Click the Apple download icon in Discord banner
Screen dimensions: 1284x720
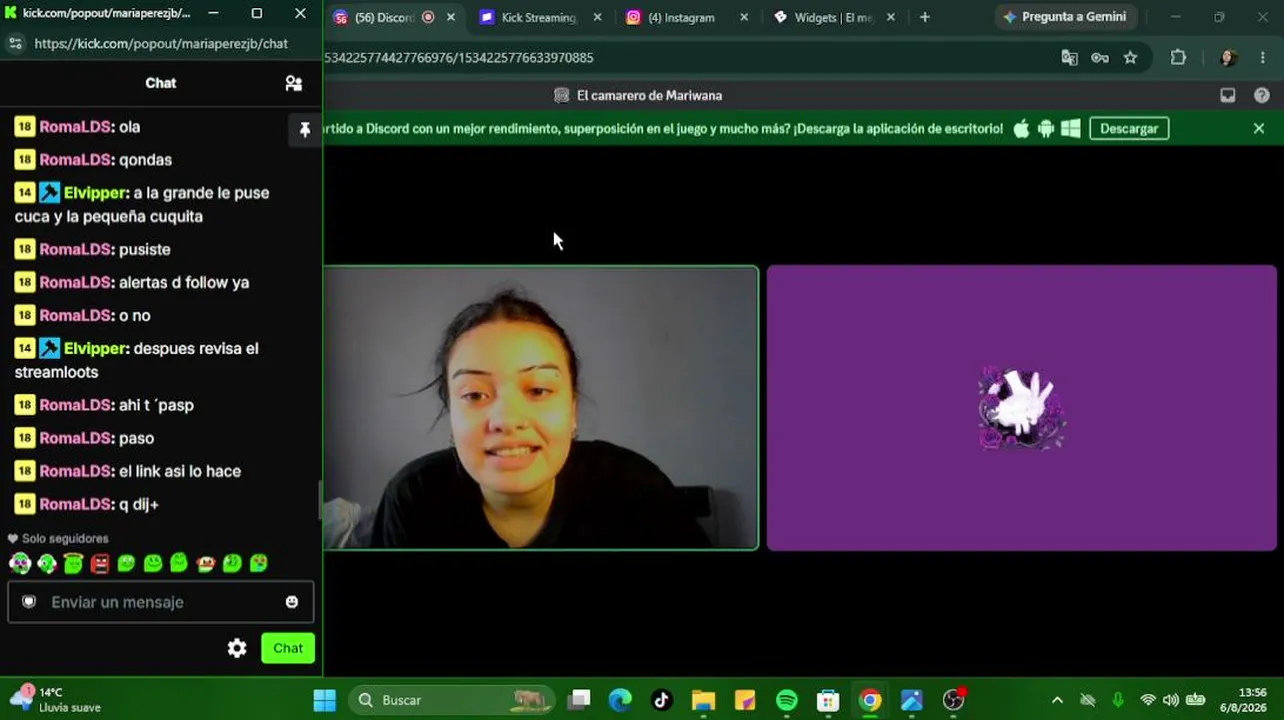(1021, 129)
